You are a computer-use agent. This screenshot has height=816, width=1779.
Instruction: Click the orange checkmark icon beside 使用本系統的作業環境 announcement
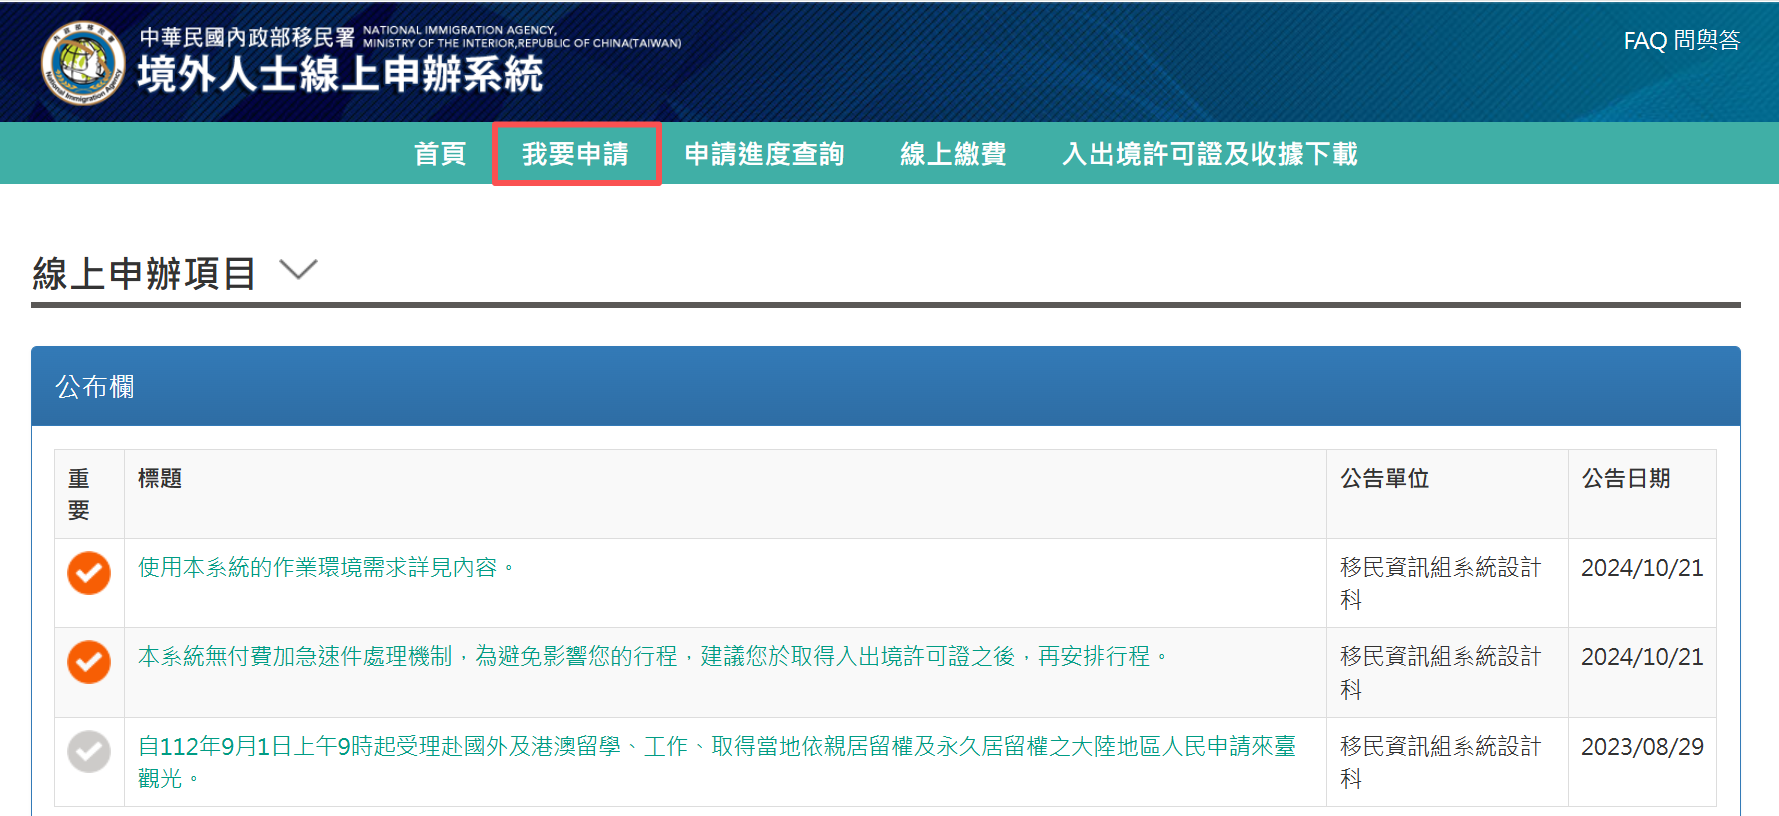[x=89, y=573]
